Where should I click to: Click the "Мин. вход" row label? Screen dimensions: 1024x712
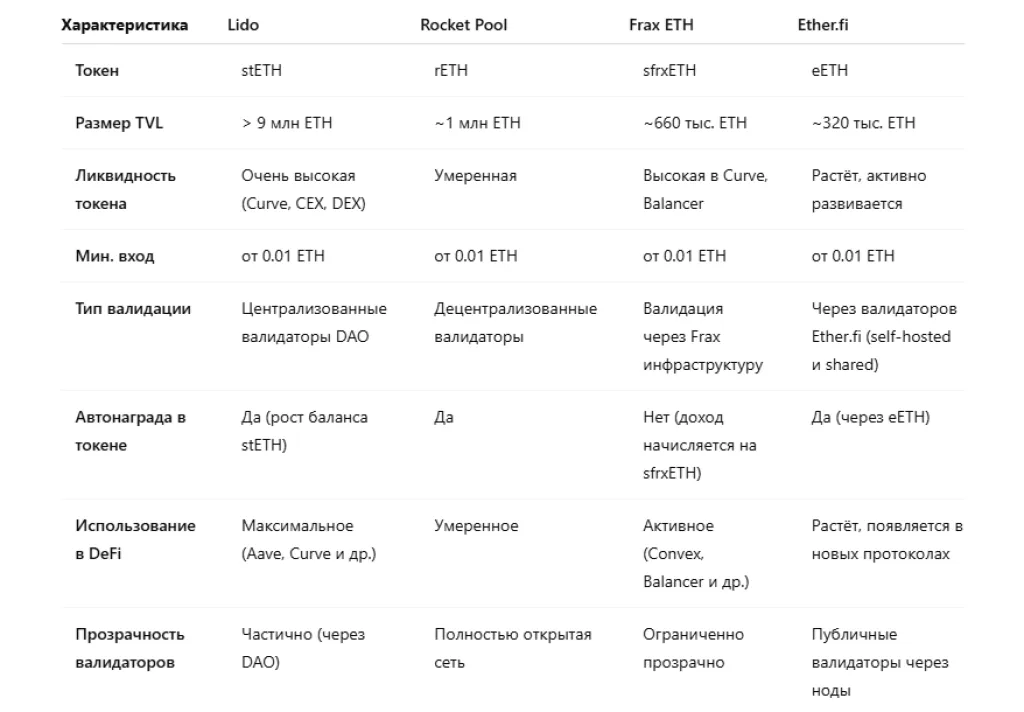(115, 256)
